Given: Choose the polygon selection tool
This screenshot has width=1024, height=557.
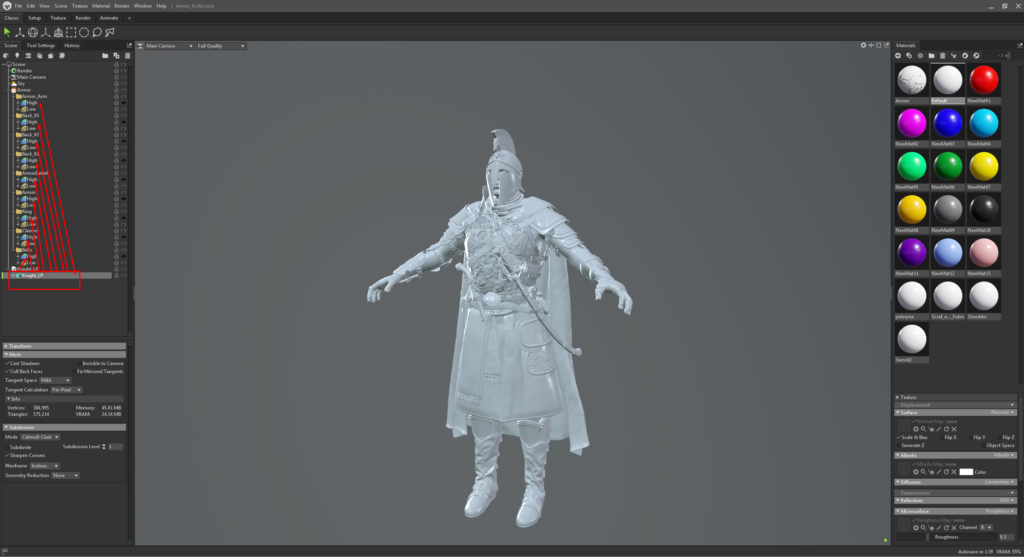Looking at the screenshot, I should coord(110,32).
